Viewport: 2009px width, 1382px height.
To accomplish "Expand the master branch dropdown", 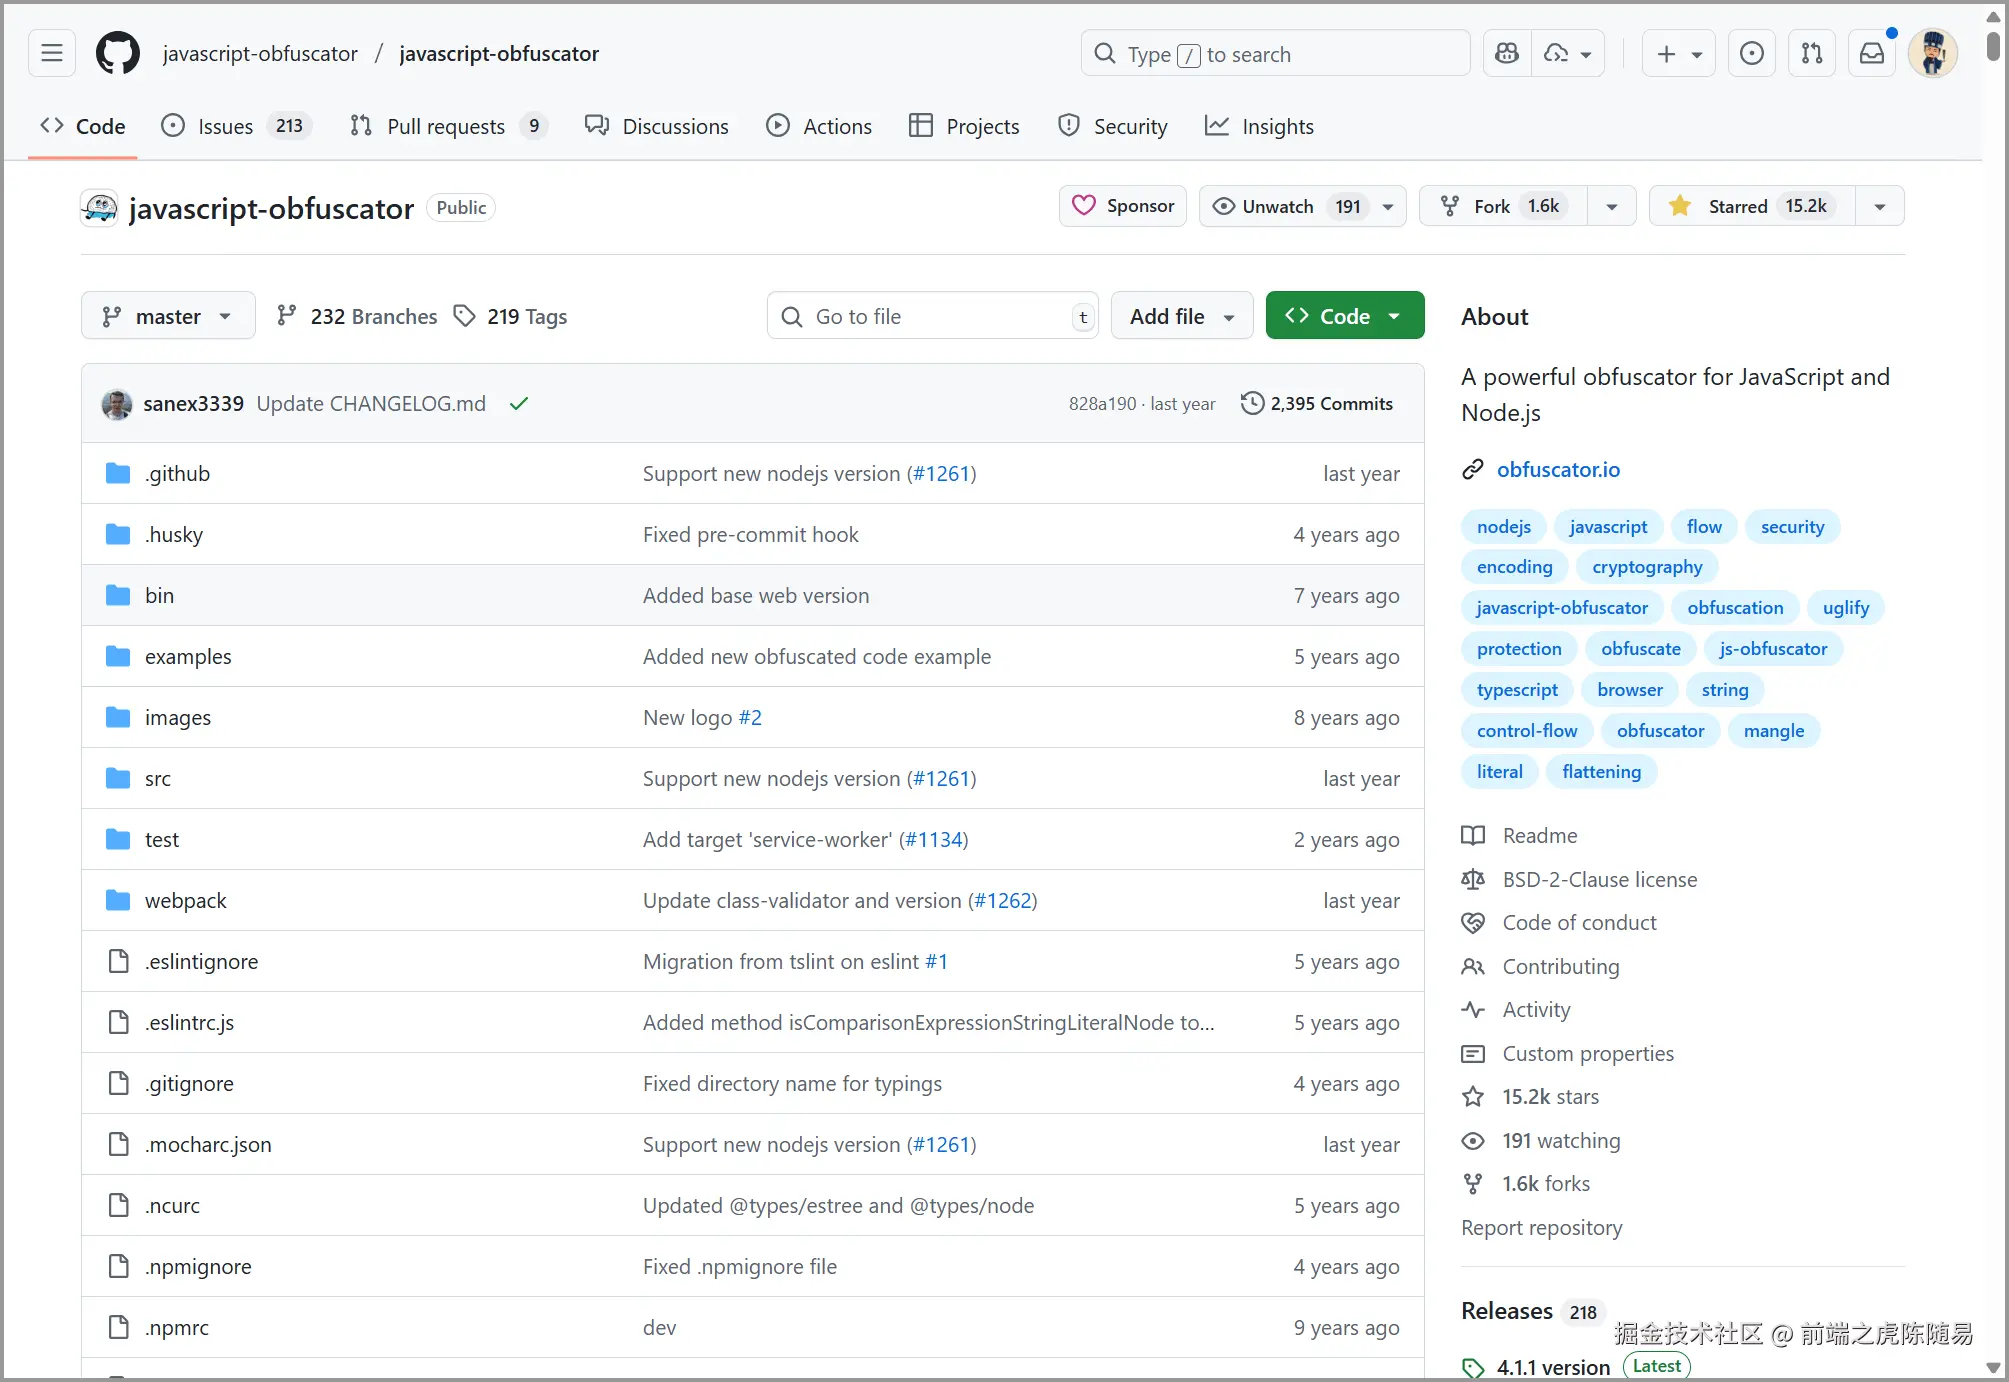I will pyautogui.click(x=168, y=316).
